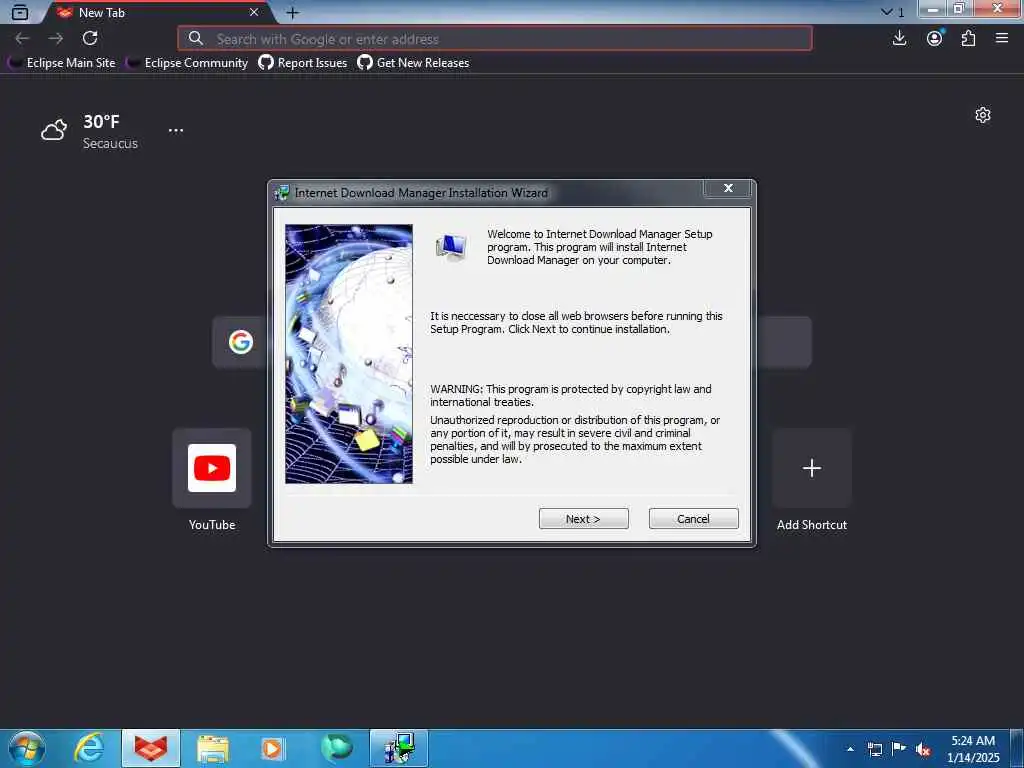
Task: Open the browser downloads panel
Action: (899, 39)
